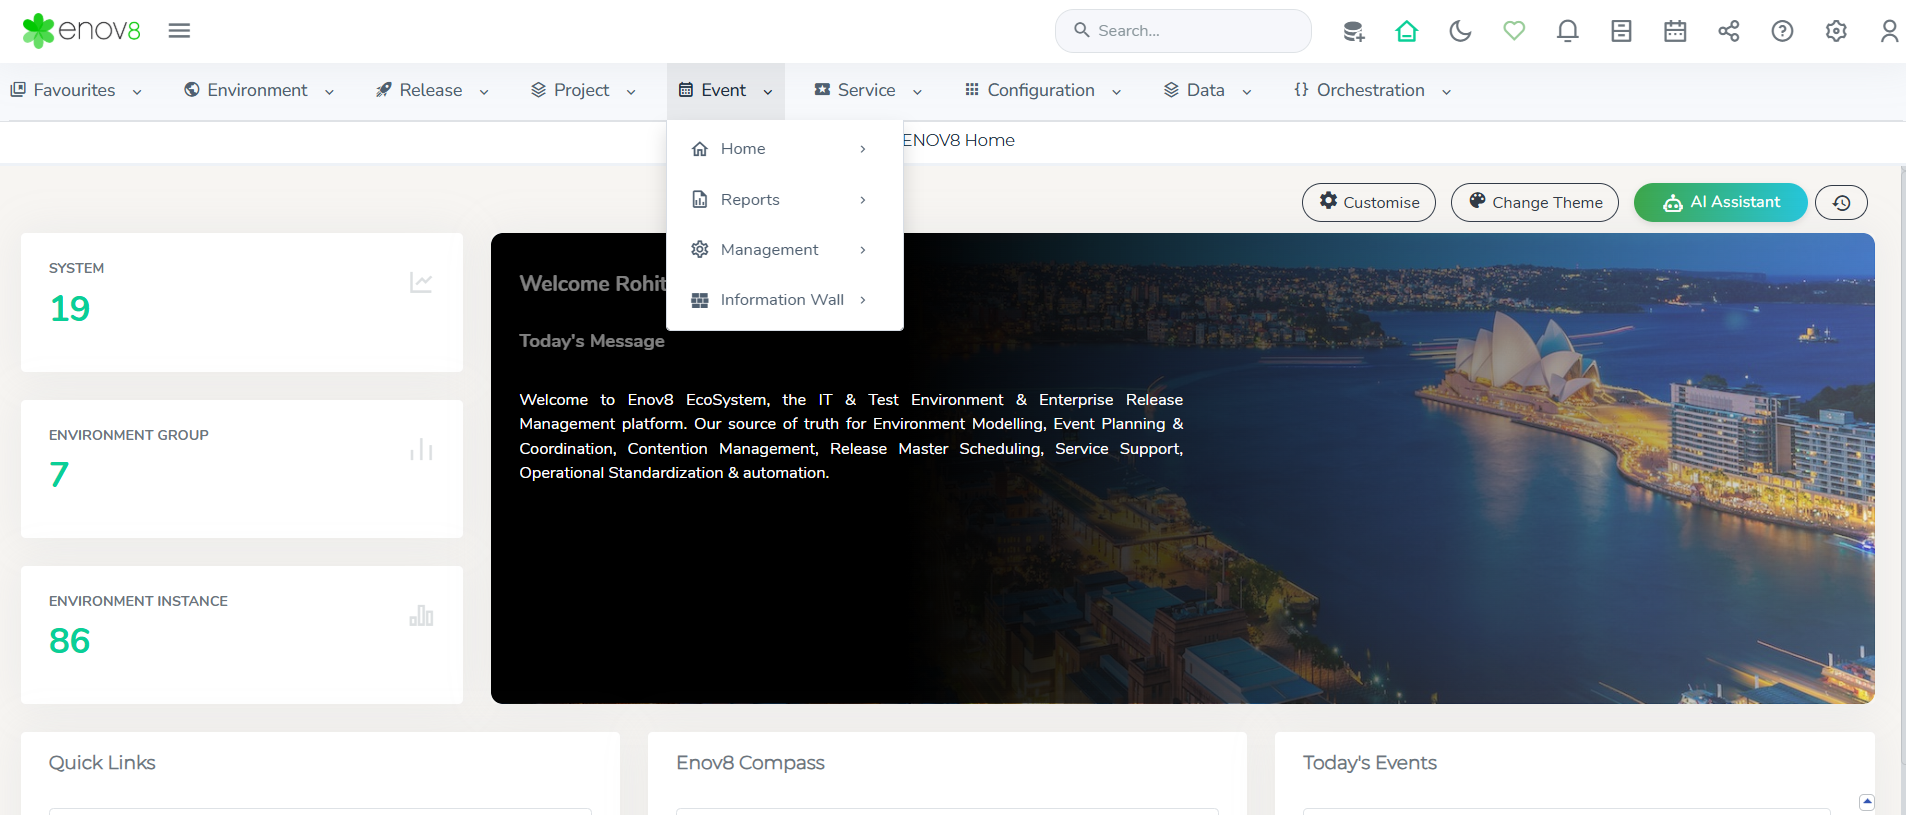Open the share icon in the header
Image resolution: width=1906 pixels, height=815 pixels.
[1728, 31]
